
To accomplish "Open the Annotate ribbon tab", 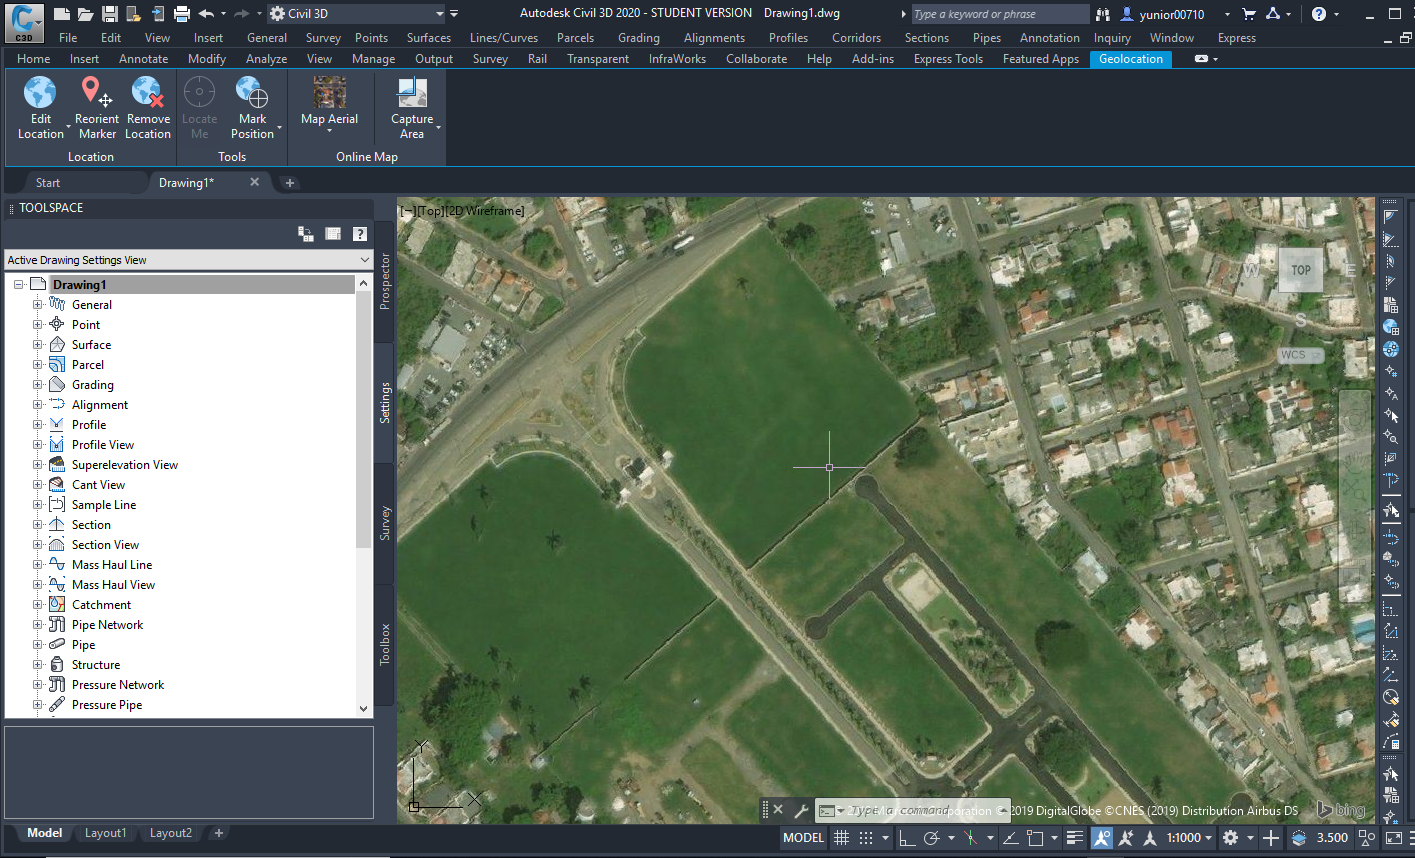I will tap(143, 59).
